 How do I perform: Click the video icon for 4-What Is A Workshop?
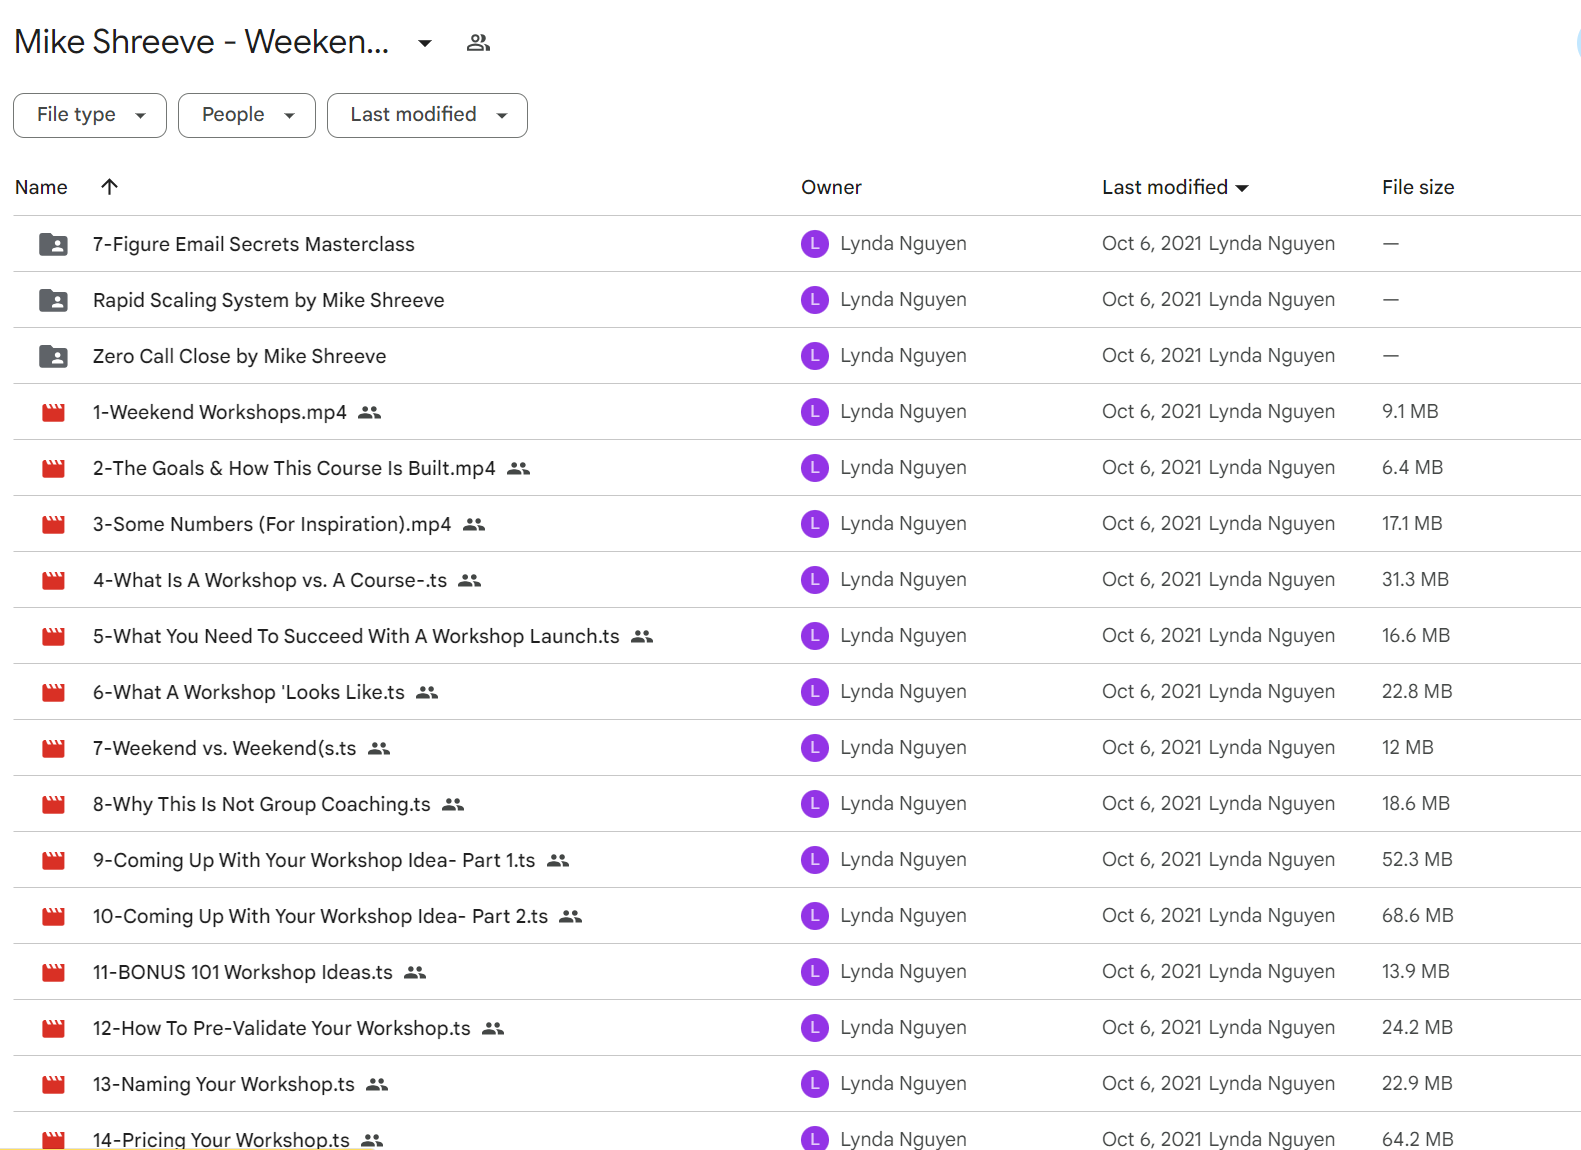point(53,580)
